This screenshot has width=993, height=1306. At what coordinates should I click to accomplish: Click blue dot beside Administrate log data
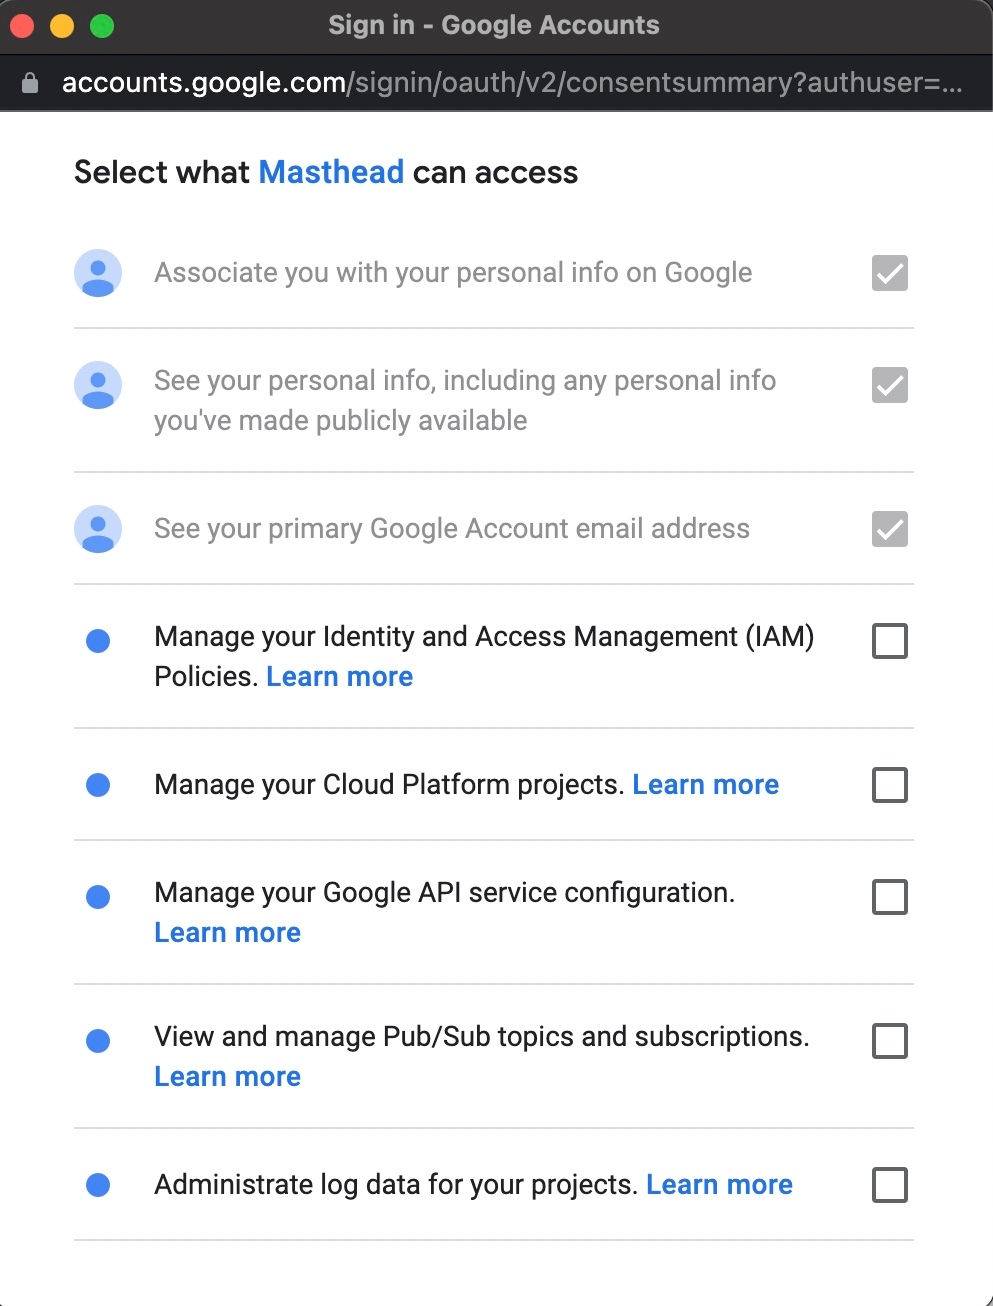tap(98, 1185)
